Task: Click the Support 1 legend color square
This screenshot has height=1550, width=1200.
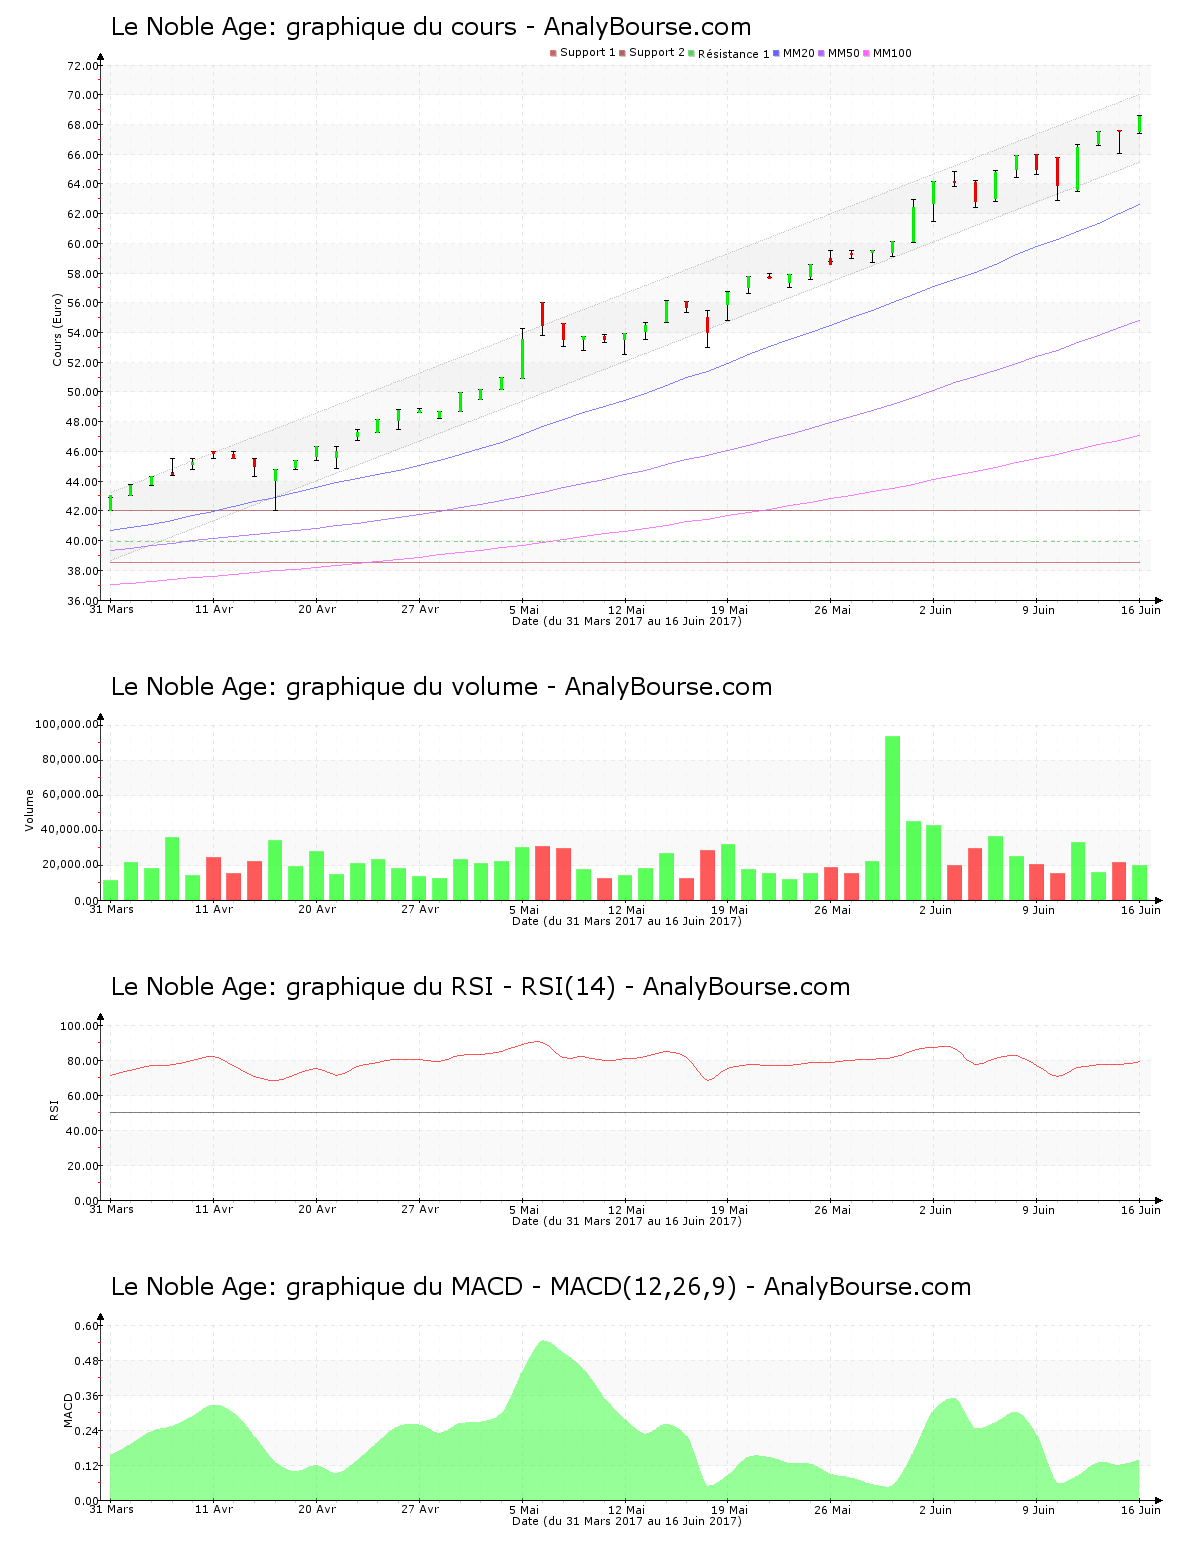Action: pos(553,53)
